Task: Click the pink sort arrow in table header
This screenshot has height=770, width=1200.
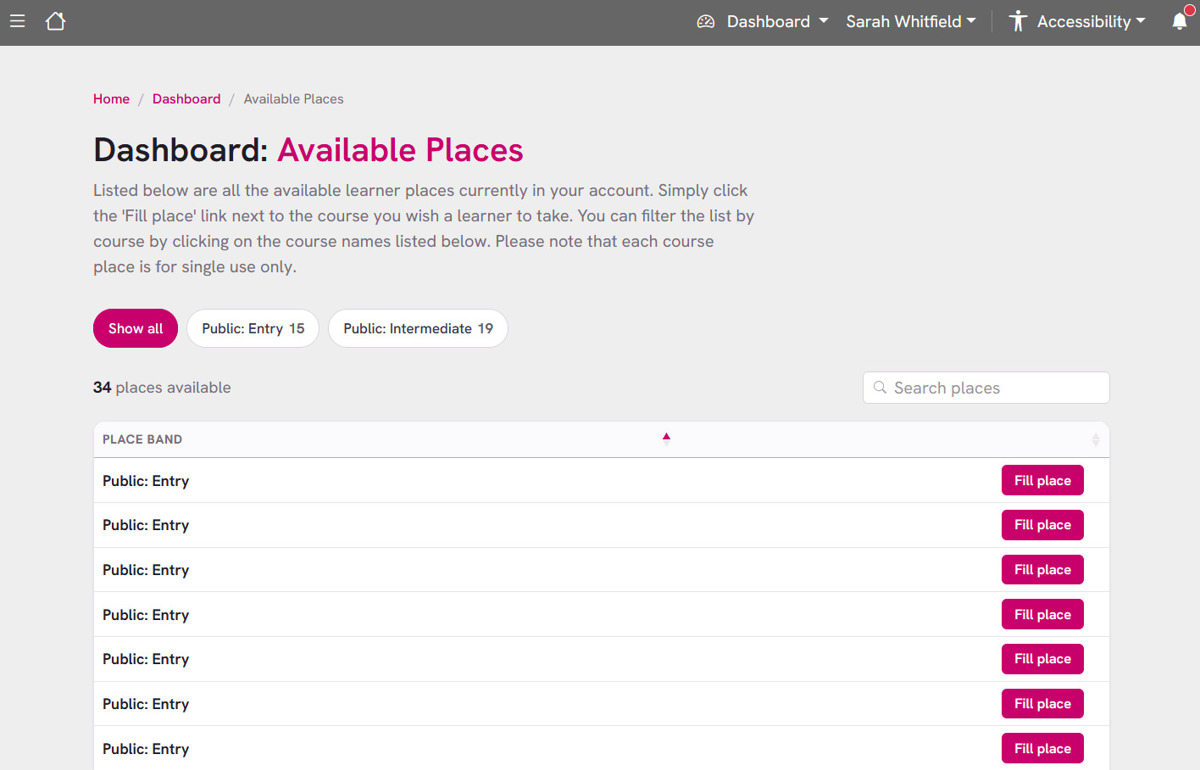Action: tap(666, 436)
